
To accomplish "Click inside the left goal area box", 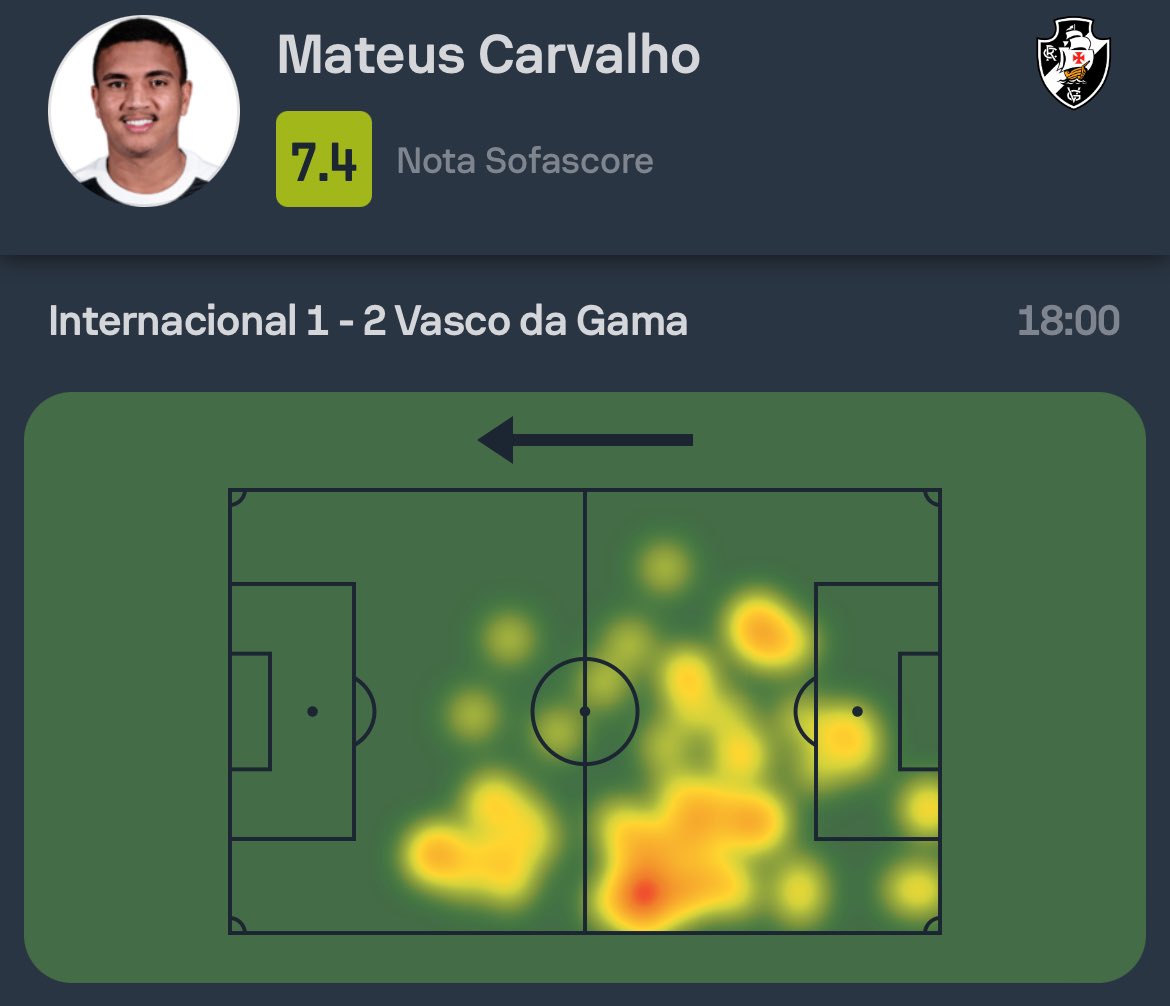I will click(250, 711).
